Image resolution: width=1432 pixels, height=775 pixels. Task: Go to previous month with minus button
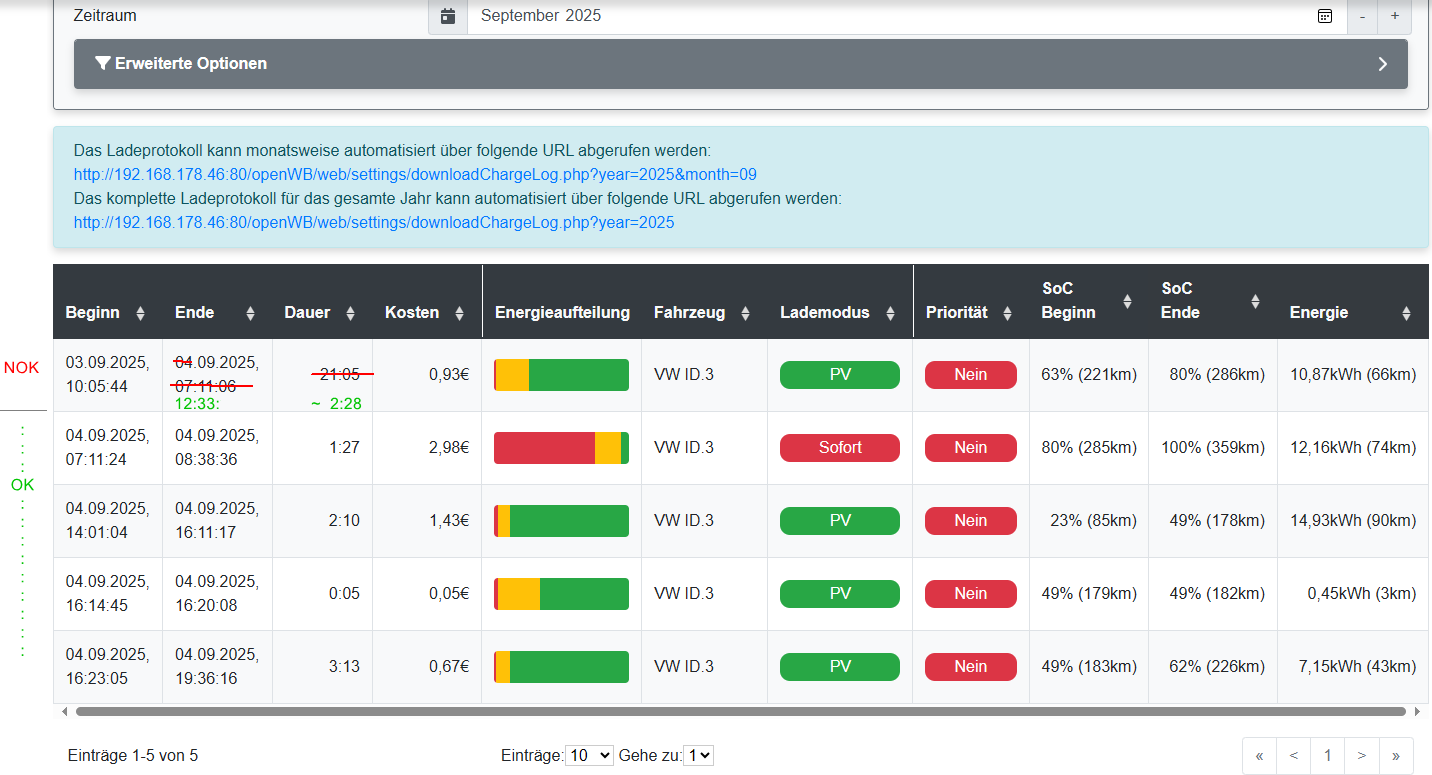pyautogui.click(x=1362, y=16)
